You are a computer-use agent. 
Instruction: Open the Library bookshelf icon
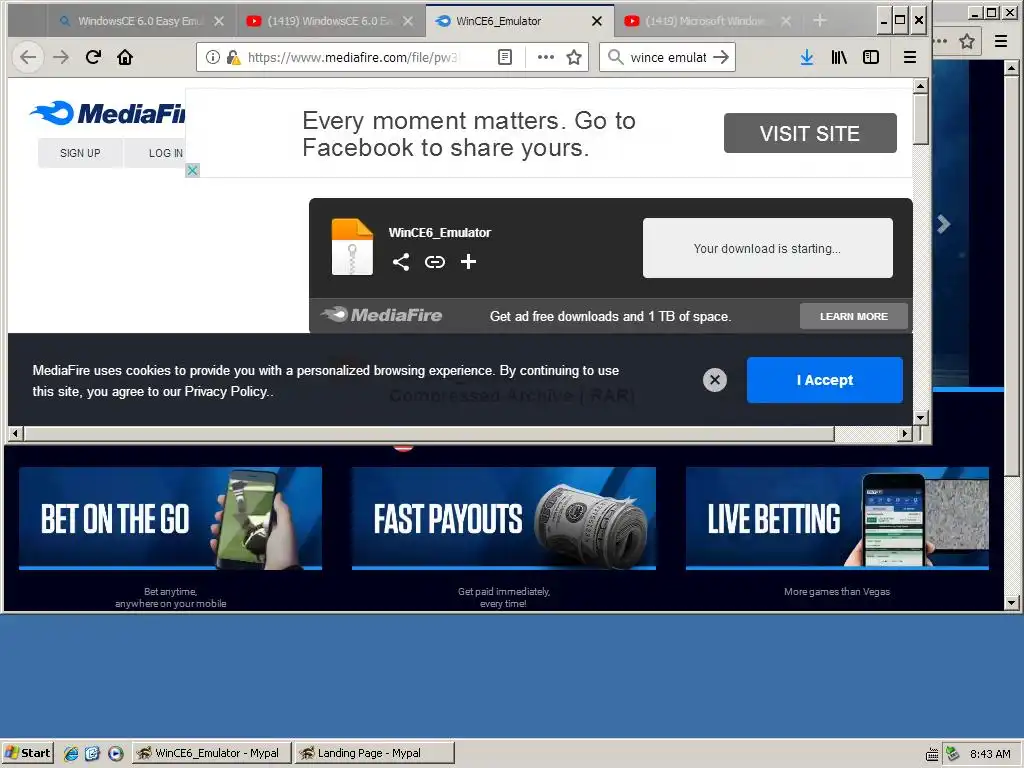(x=839, y=57)
